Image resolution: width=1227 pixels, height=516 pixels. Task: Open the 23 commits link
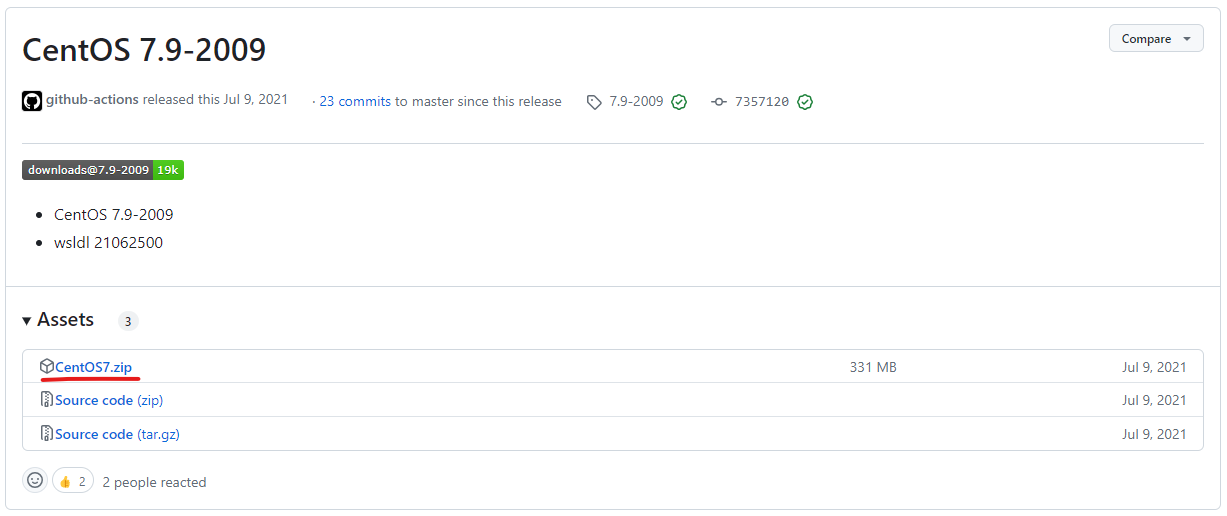click(355, 101)
